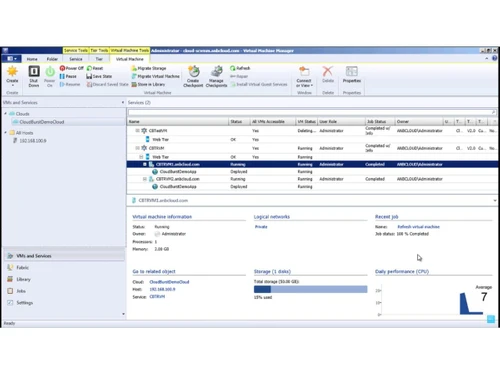Click the storage usage bar
The image size is (500, 375).
(x=310, y=289)
